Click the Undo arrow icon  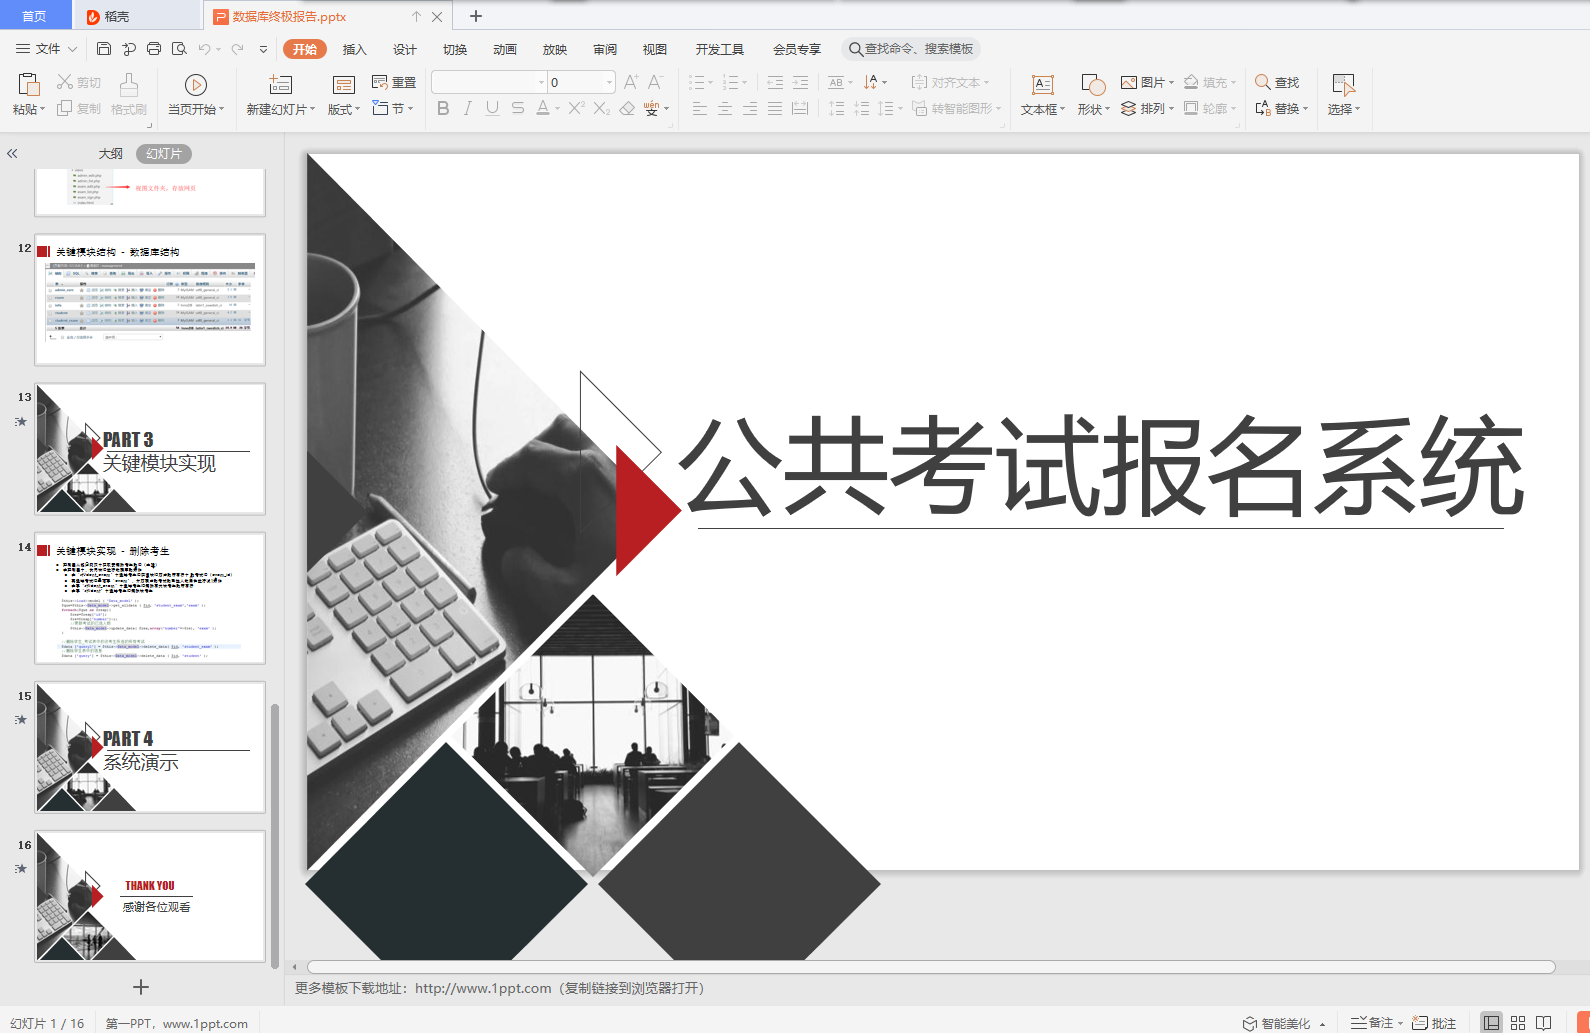(205, 48)
